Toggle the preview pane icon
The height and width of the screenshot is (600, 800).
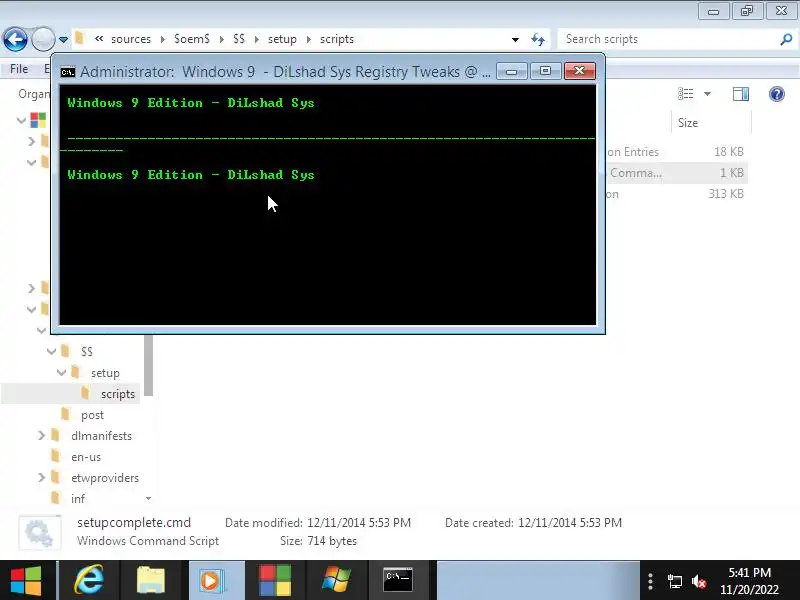(x=740, y=94)
